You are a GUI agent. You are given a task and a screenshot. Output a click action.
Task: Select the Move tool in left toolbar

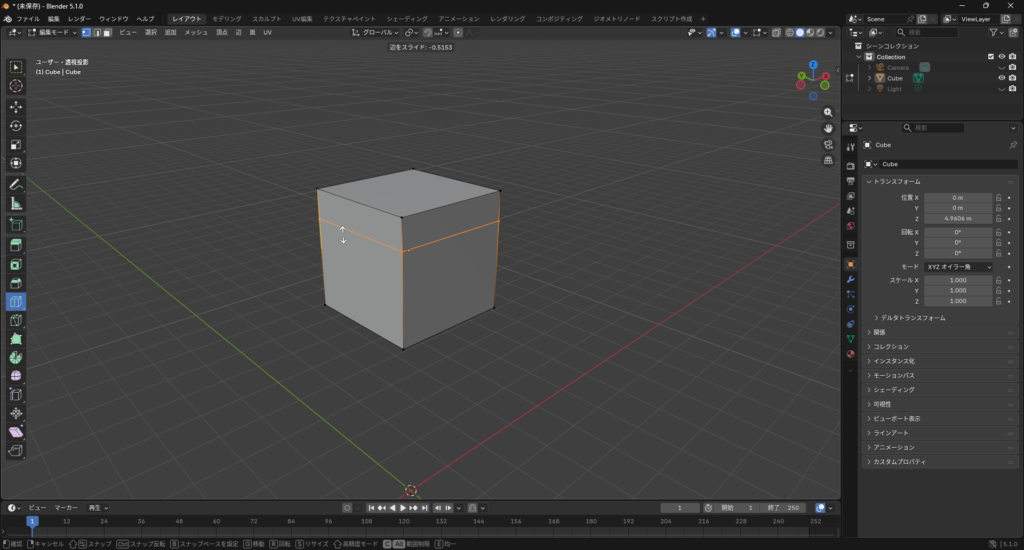(x=16, y=106)
